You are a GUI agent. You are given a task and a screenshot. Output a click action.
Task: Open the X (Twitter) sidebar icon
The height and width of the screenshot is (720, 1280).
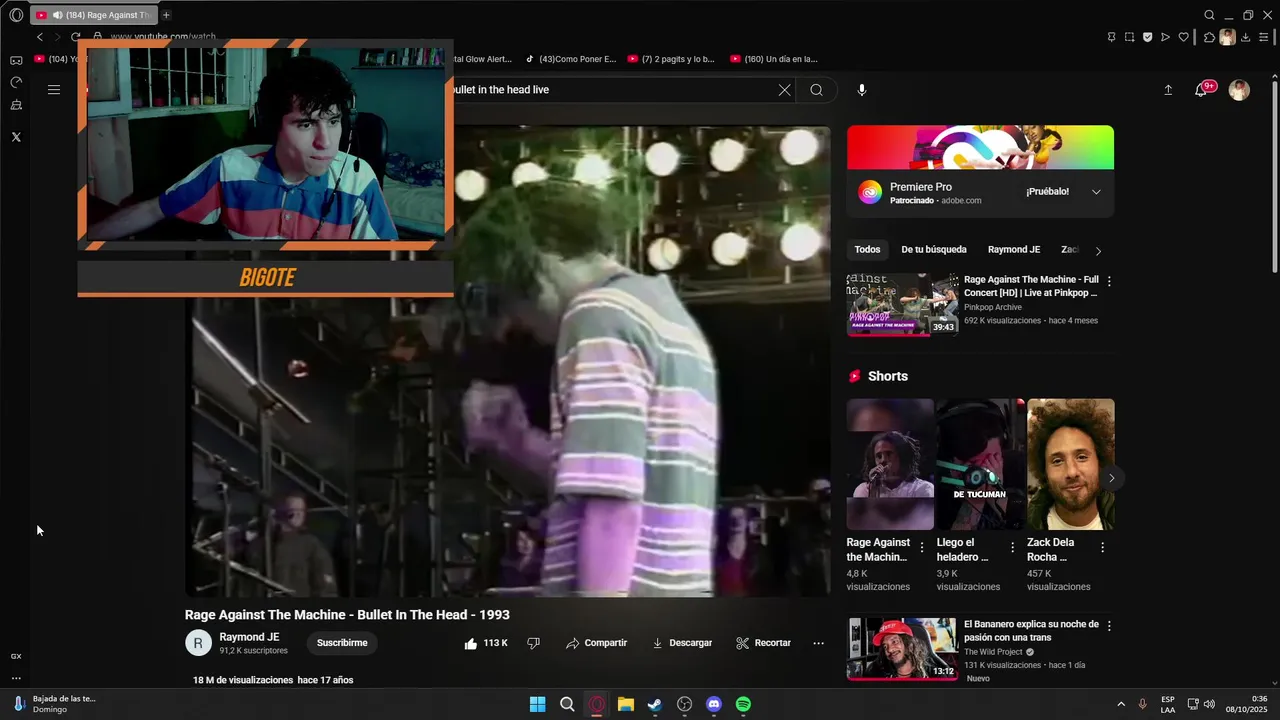[16, 137]
